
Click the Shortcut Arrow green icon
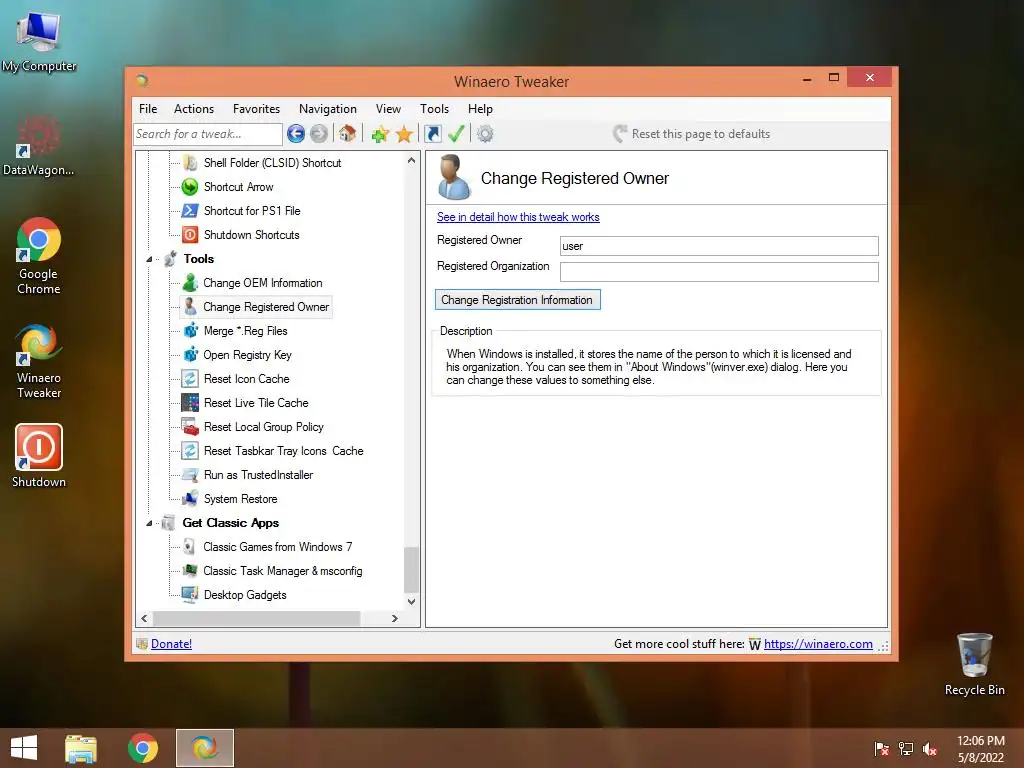pyautogui.click(x=190, y=187)
